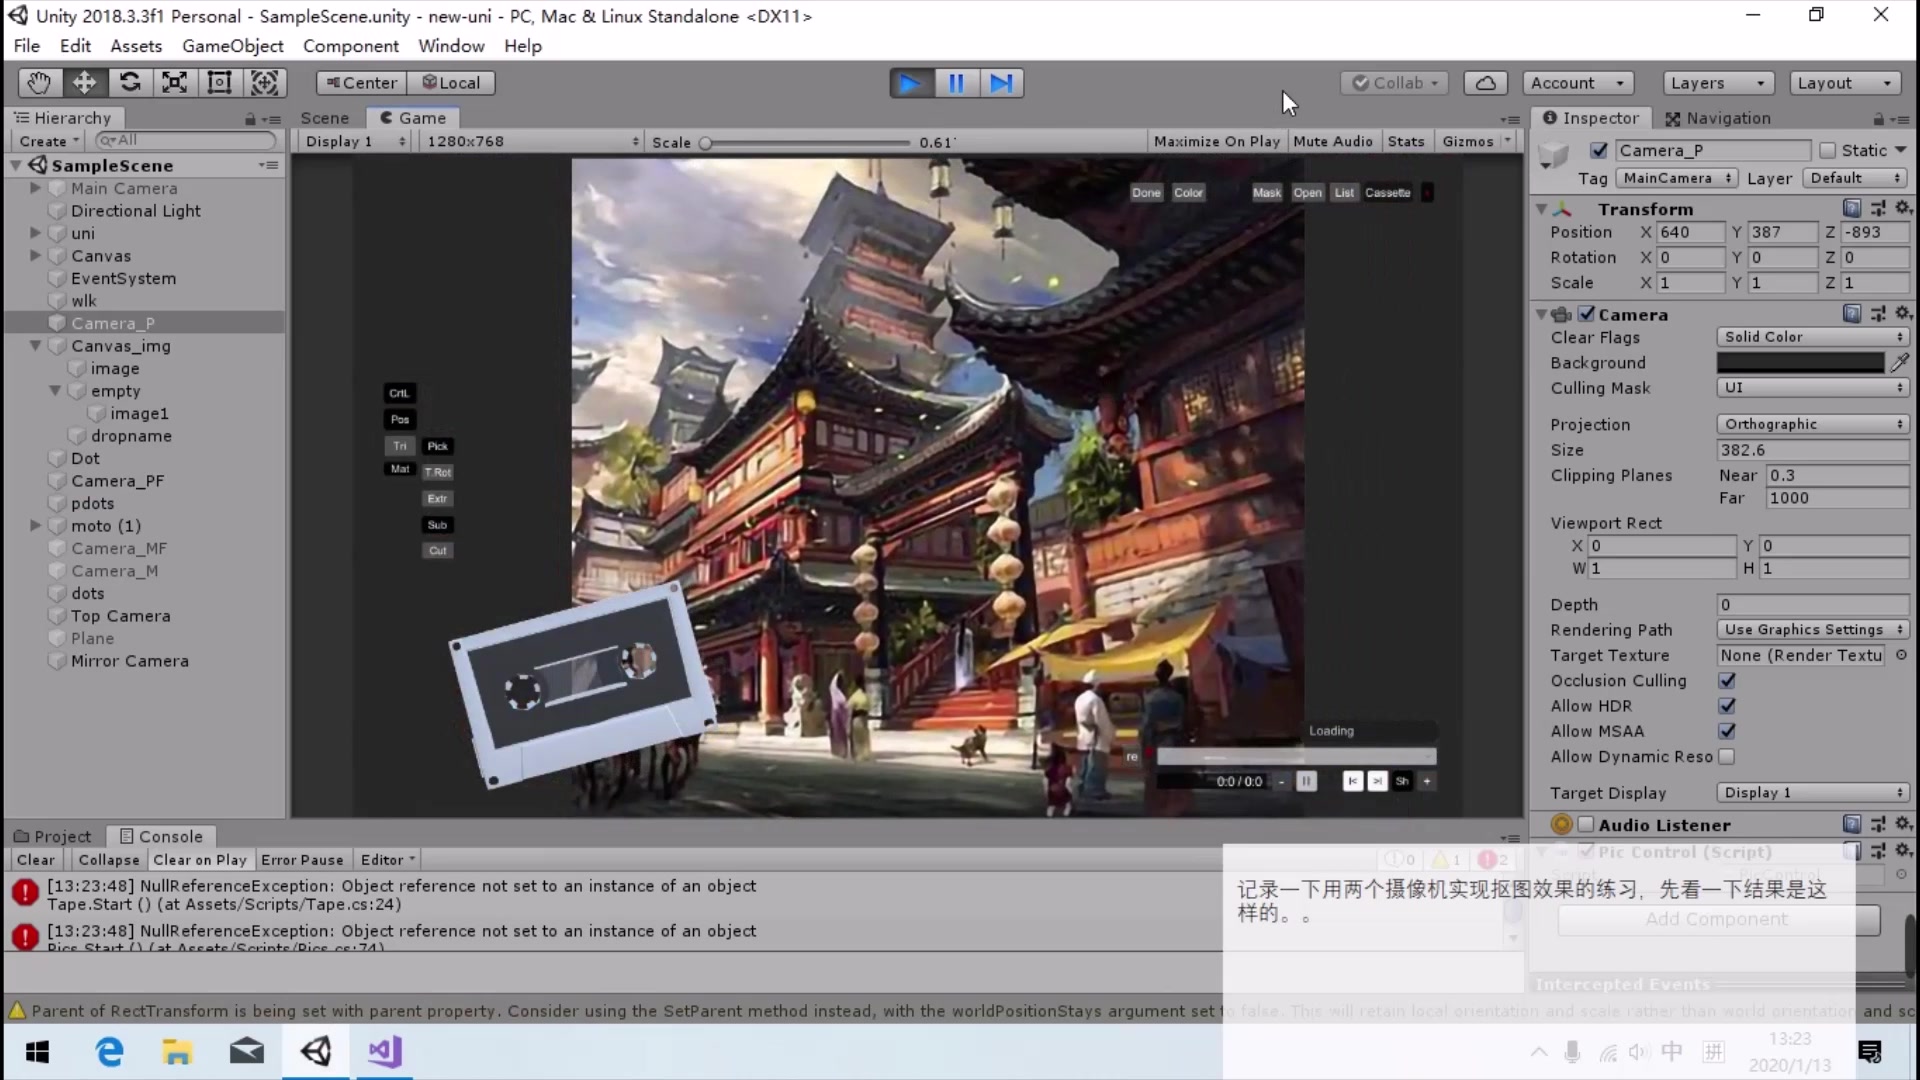Select the Hand tool
Viewport: 1920px width, 1080px height.
[39, 83]
